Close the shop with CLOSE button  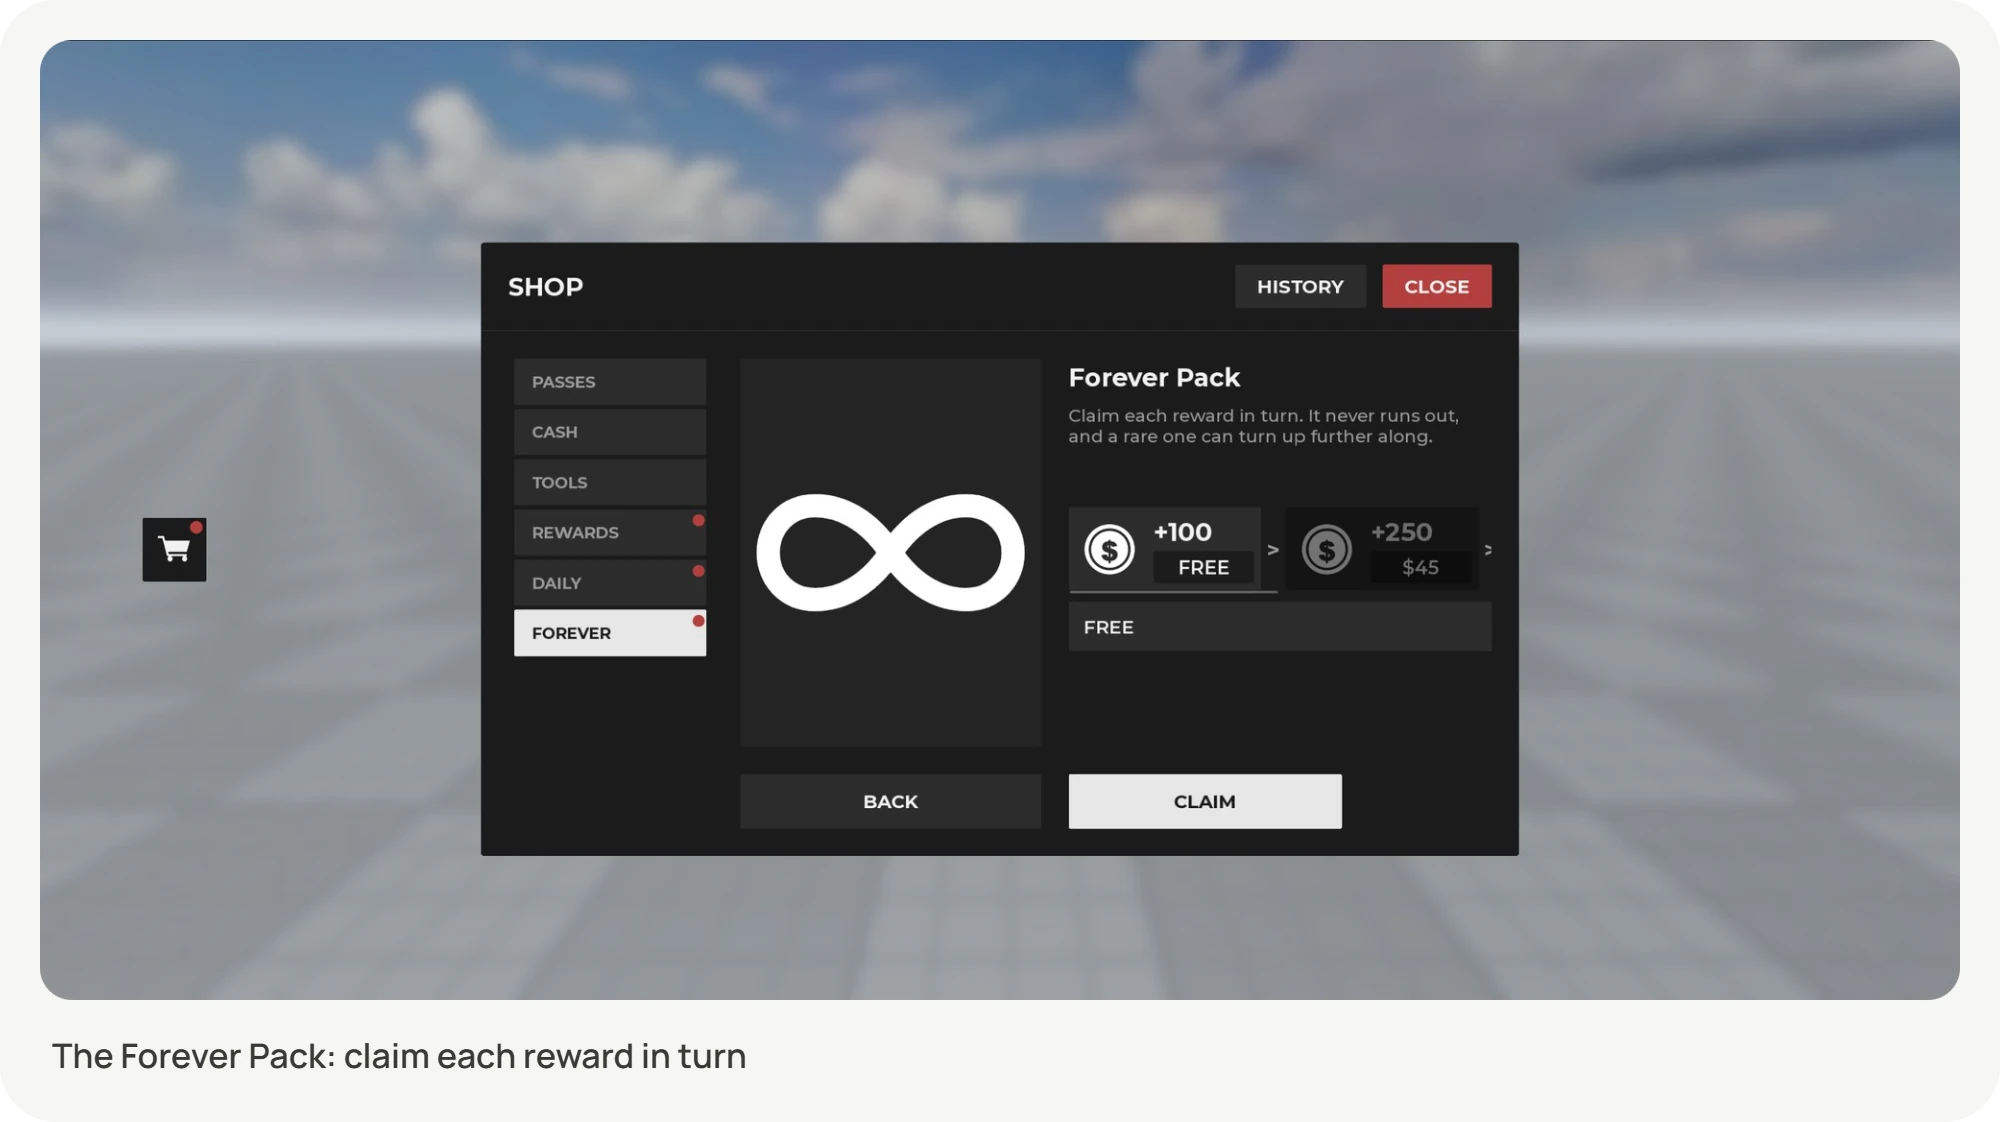1437,286
